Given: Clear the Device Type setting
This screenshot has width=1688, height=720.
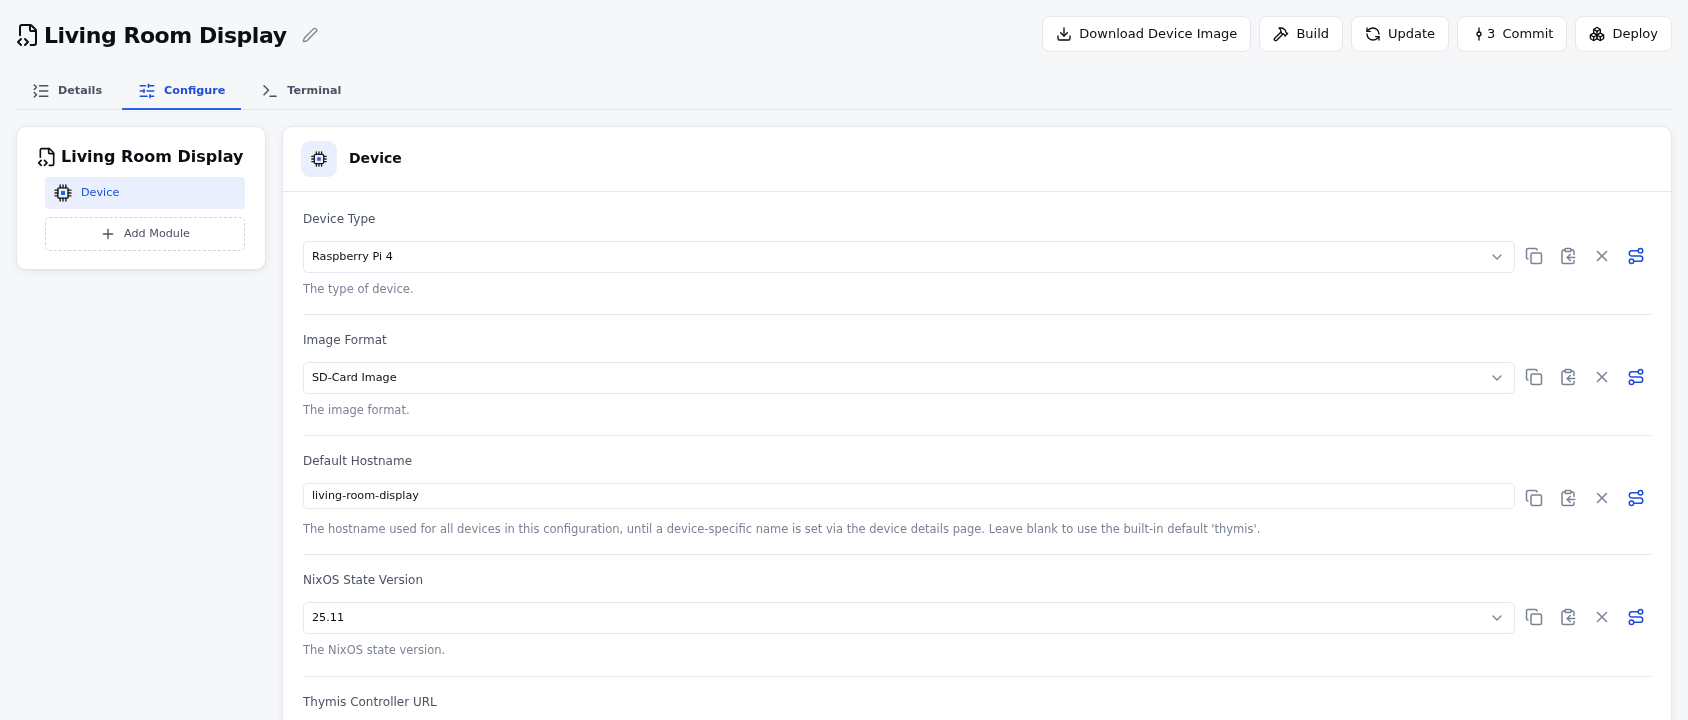Looking at the screenshot, I should [x=1602, y=256].
